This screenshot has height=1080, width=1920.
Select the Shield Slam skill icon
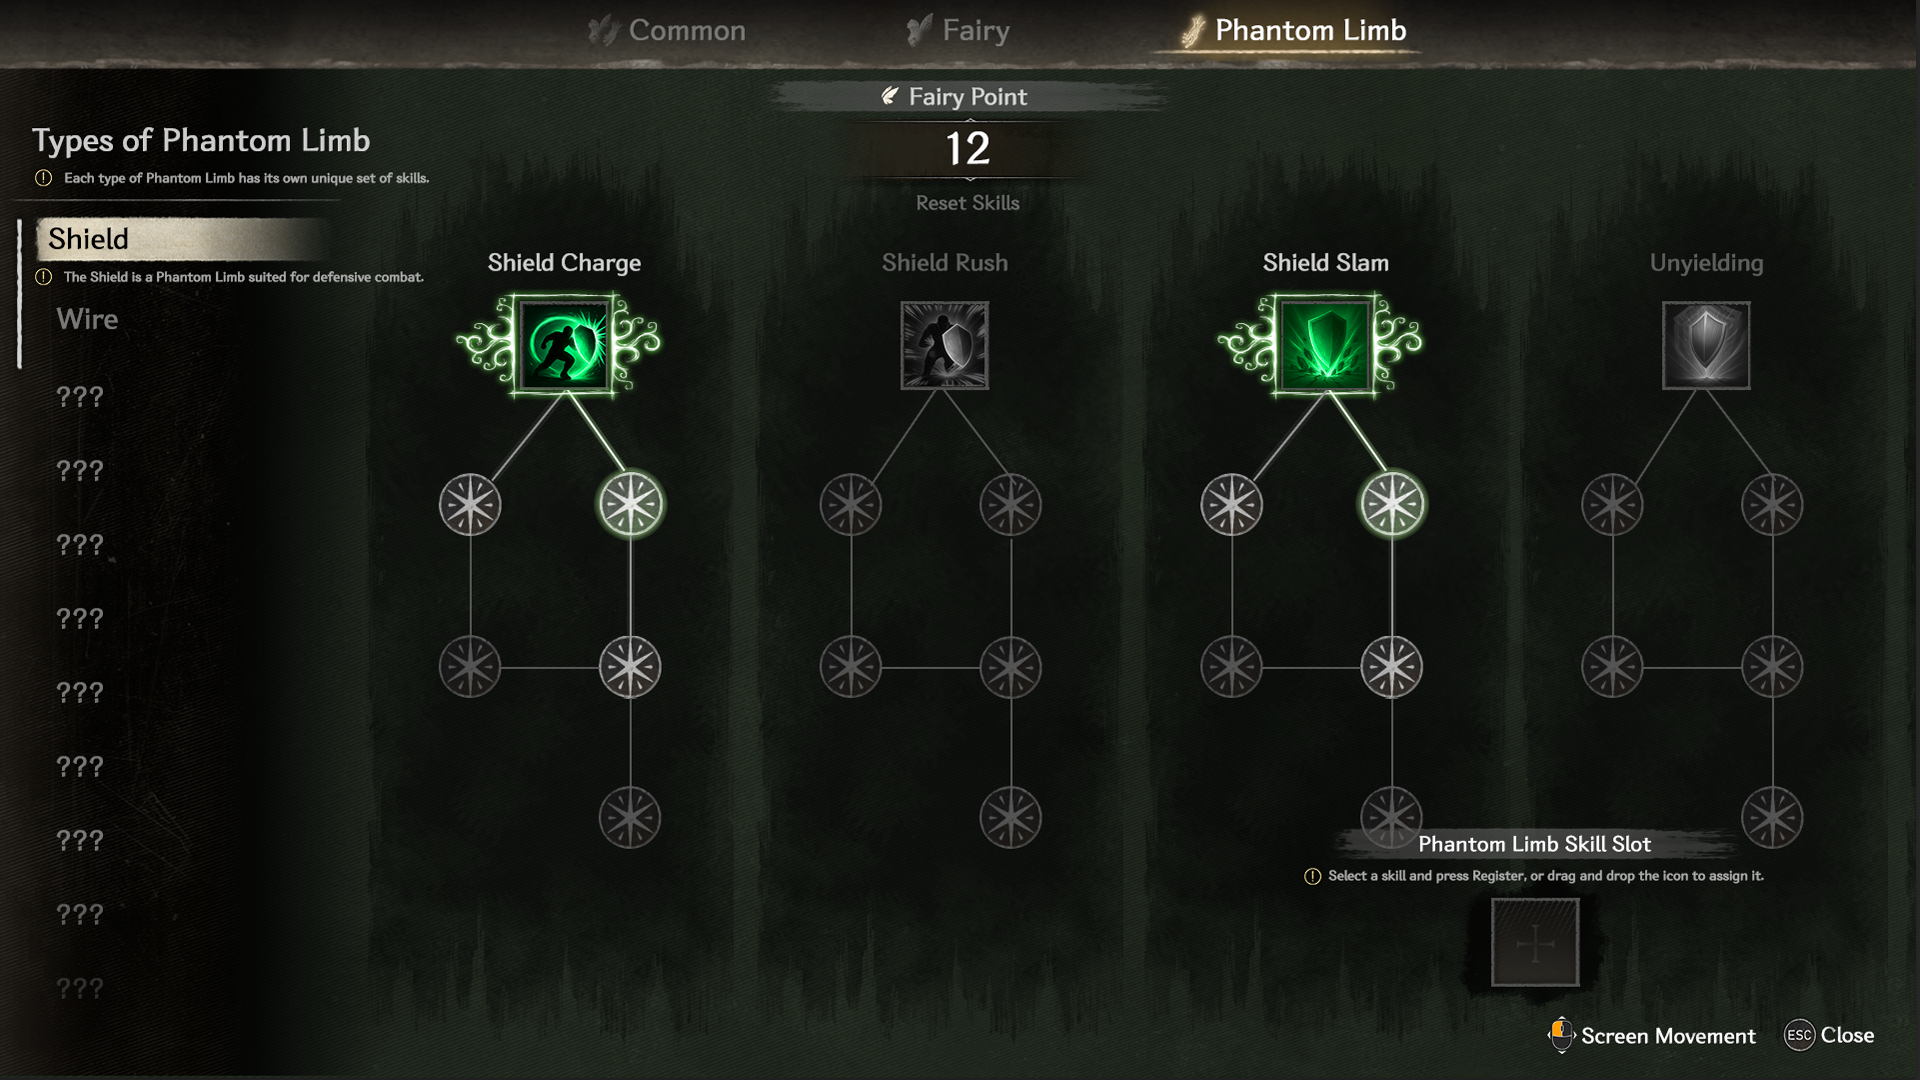[x=1326, y=345]
